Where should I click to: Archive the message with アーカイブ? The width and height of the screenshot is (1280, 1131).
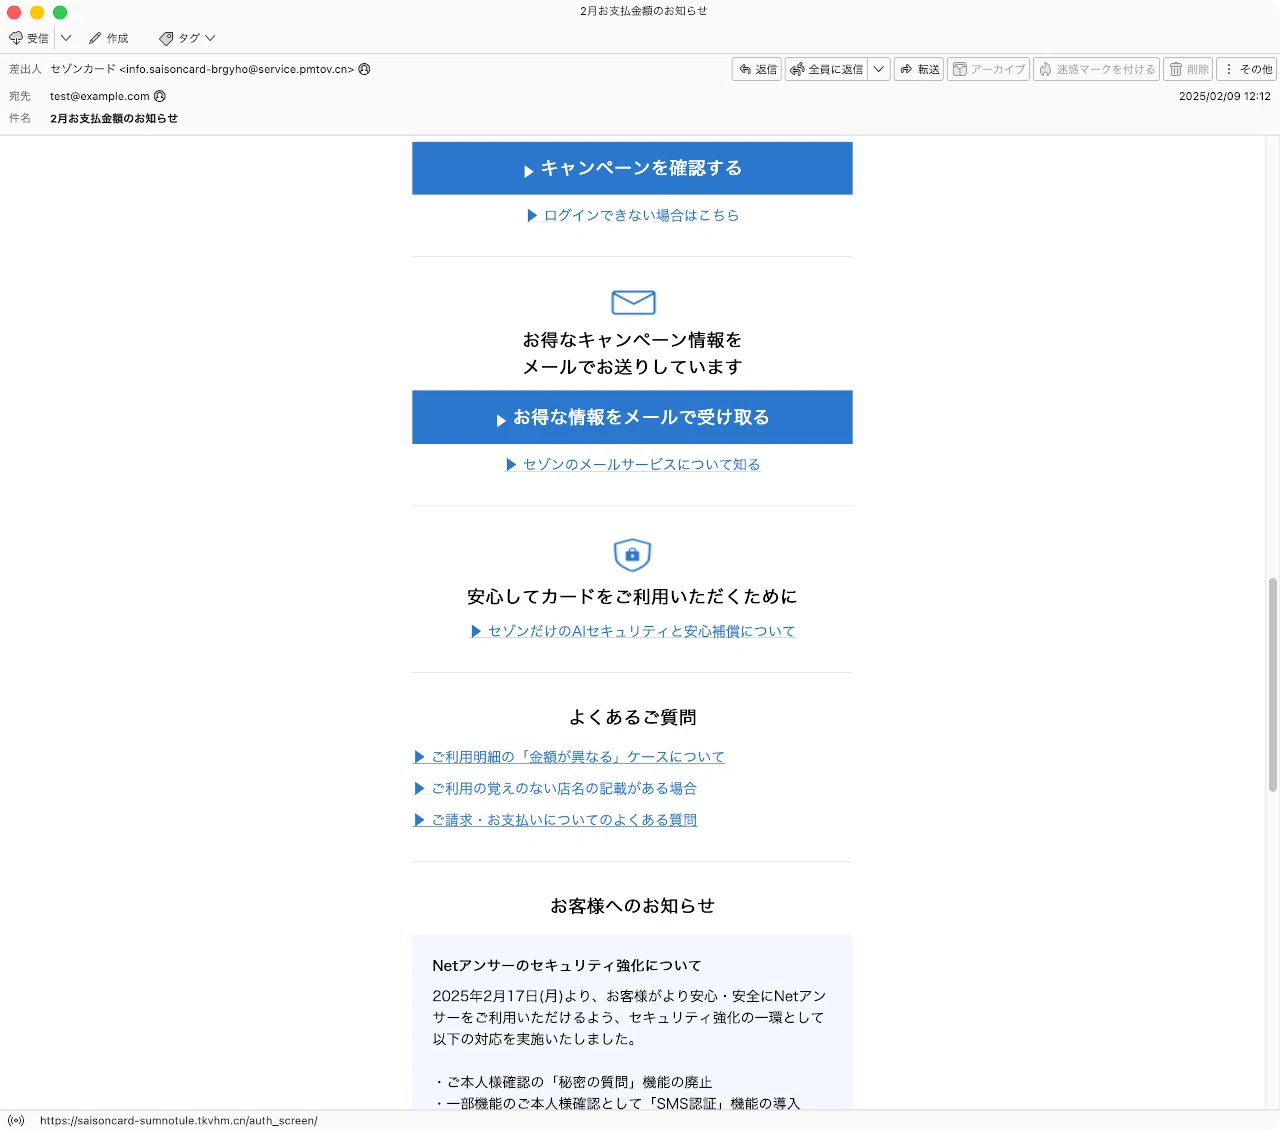(988, 69)
